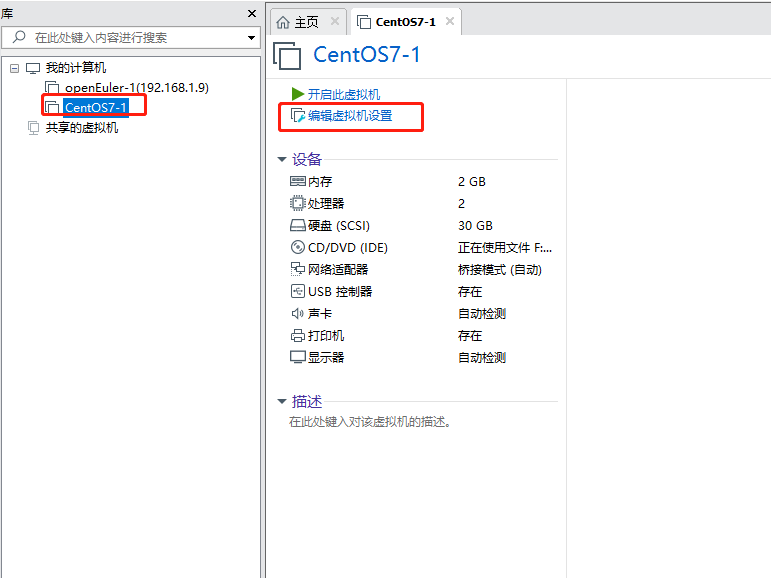The image size is (771, 578).
Task: Click the 30 GB disk value
Action: pos(475,225)
